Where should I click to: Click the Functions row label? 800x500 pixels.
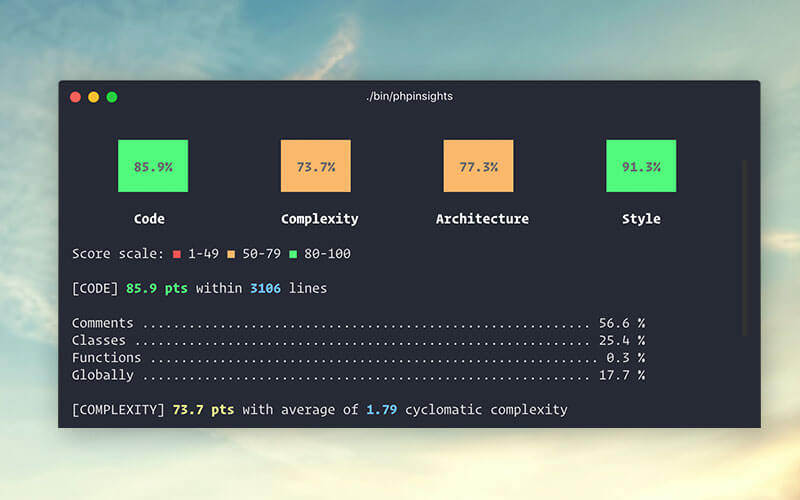105,358
